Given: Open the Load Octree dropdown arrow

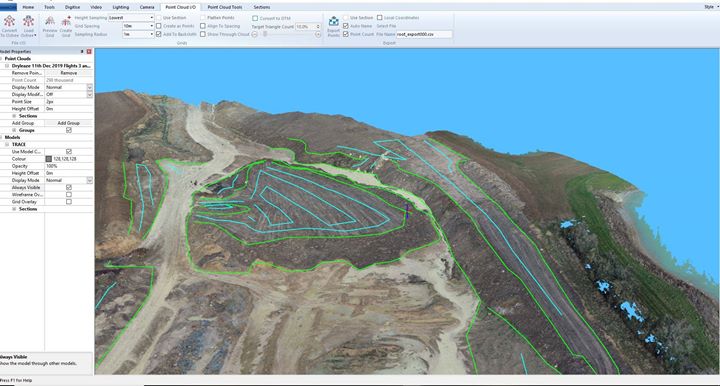Looking at the screenshot, I should pos(35,35).
